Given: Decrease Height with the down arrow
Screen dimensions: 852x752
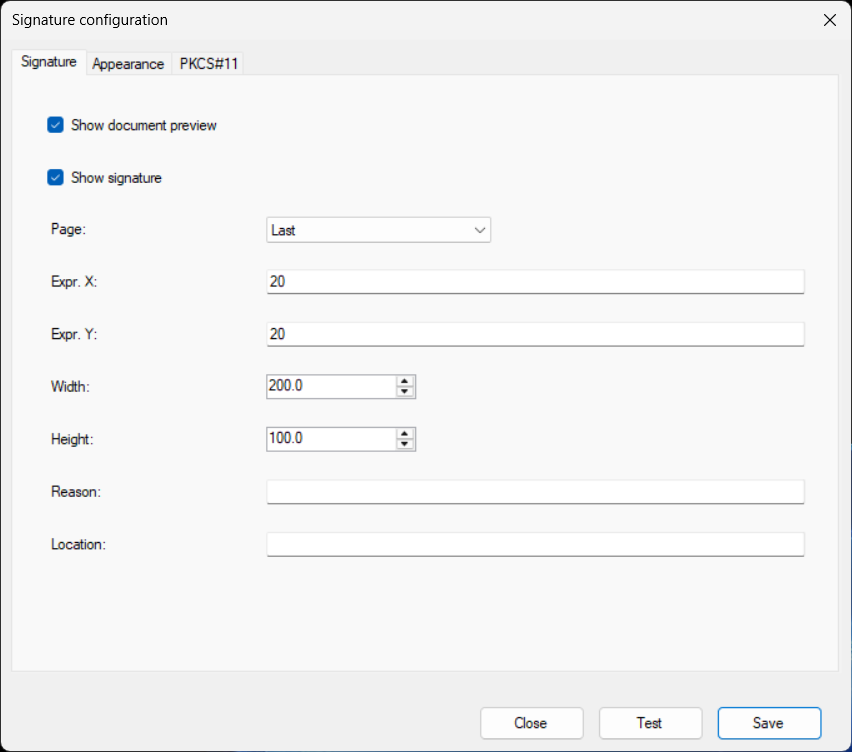Looking at the screenshot, I should click(x=405, y=444).
